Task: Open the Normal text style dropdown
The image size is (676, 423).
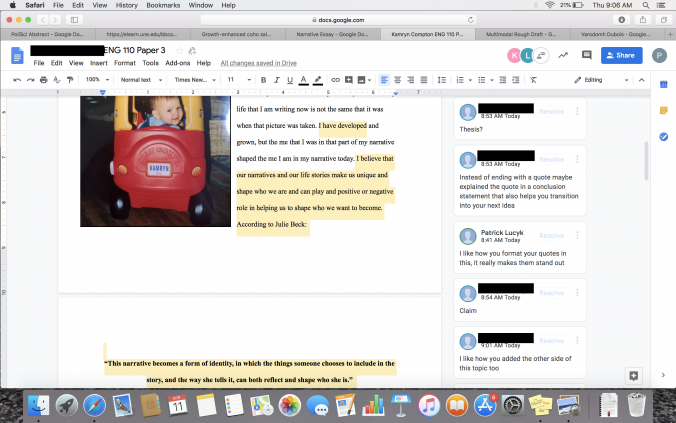Action: click(x=141, y=80)
